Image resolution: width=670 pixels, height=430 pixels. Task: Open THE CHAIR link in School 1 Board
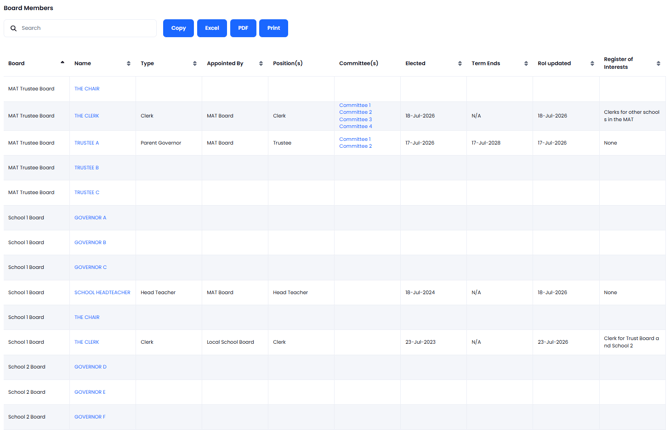87,317
